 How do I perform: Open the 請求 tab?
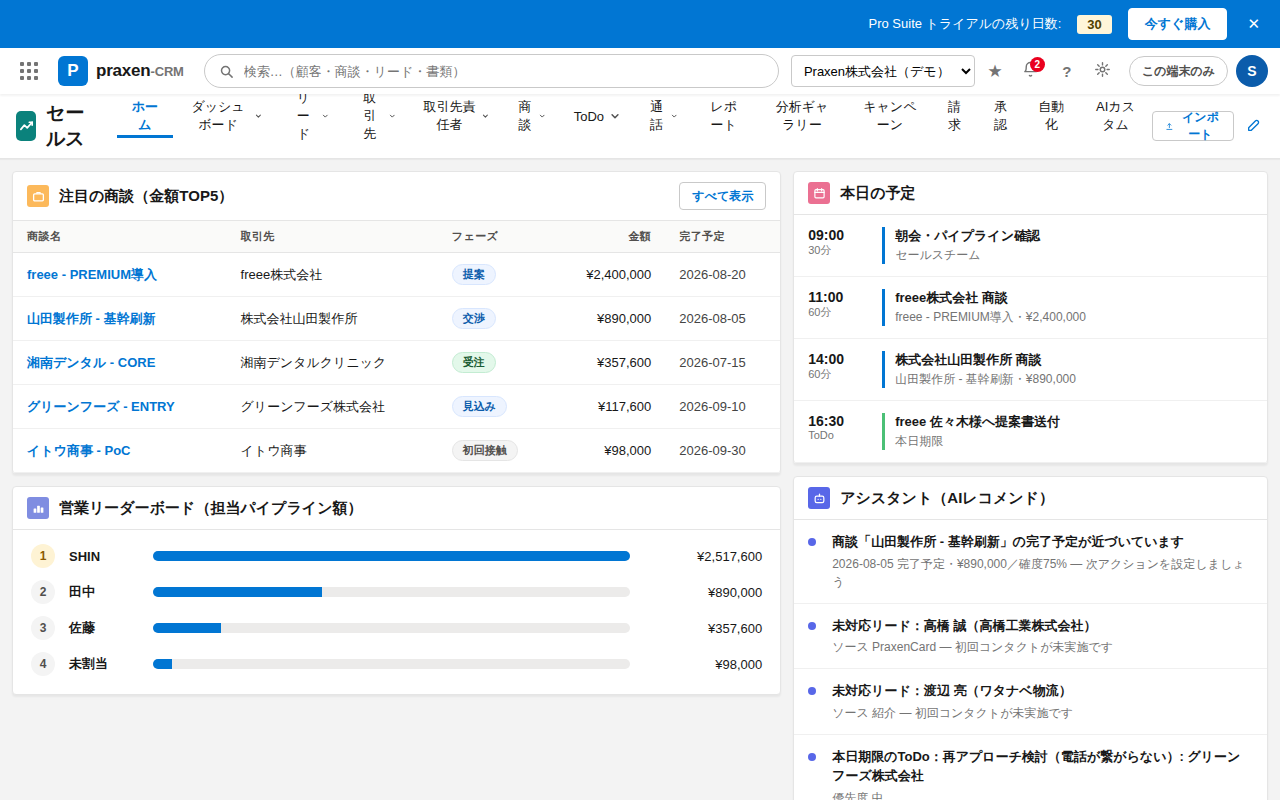pyautogui.click(x=954, y=116)
